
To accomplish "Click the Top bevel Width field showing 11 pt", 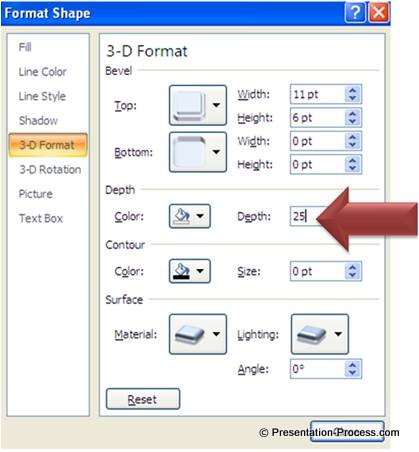I will (318, 94).
